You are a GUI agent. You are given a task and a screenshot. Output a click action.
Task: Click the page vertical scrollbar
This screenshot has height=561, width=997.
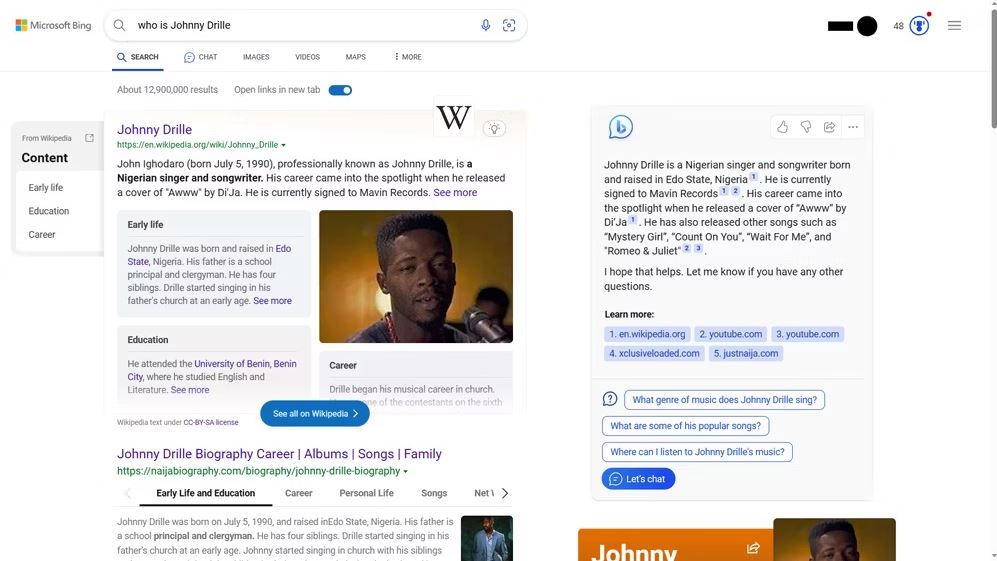pyautogui.click(x=994, y=67)
